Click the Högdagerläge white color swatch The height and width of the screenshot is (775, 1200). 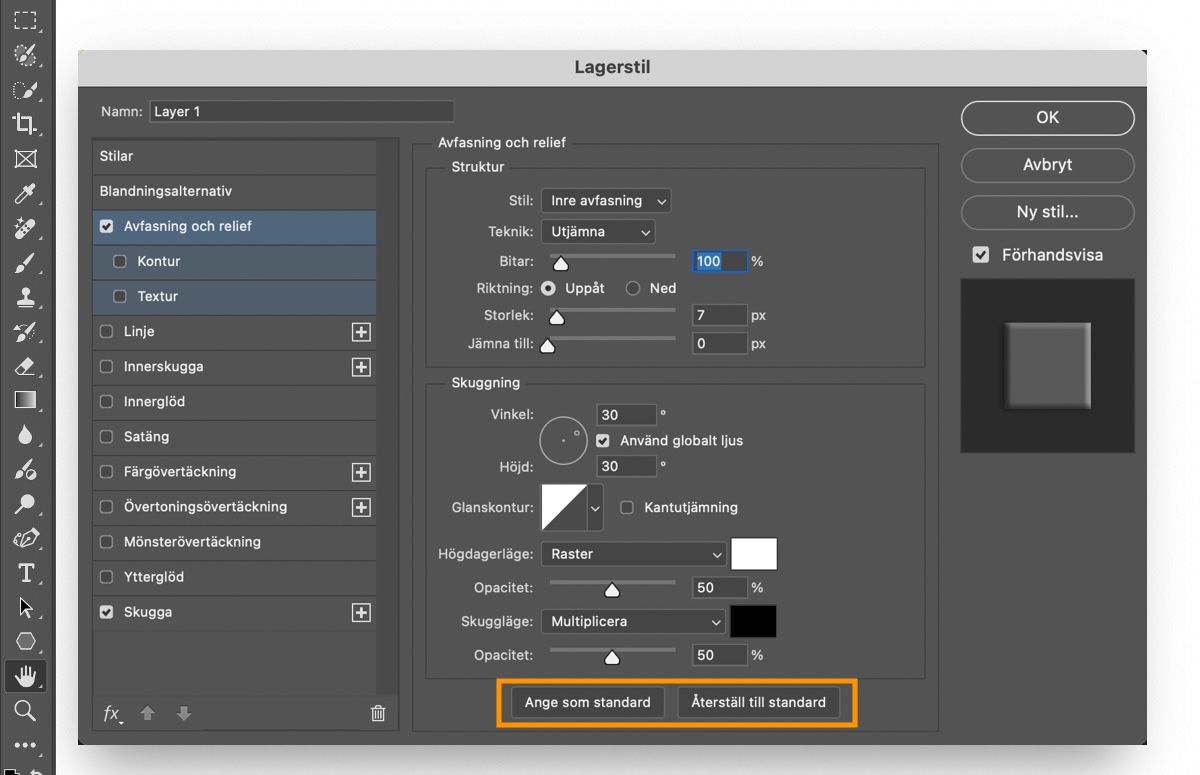[754, 553]
